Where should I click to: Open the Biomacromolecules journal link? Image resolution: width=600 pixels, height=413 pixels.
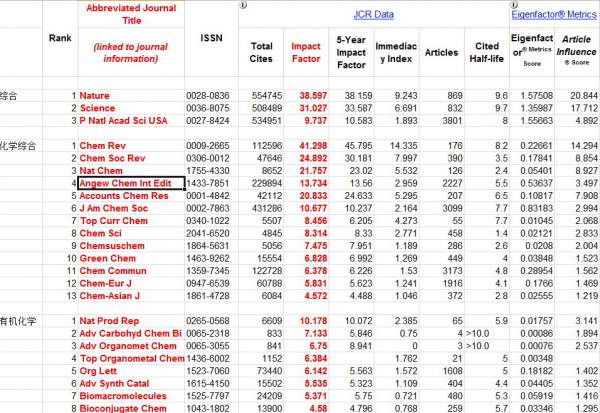123,396
